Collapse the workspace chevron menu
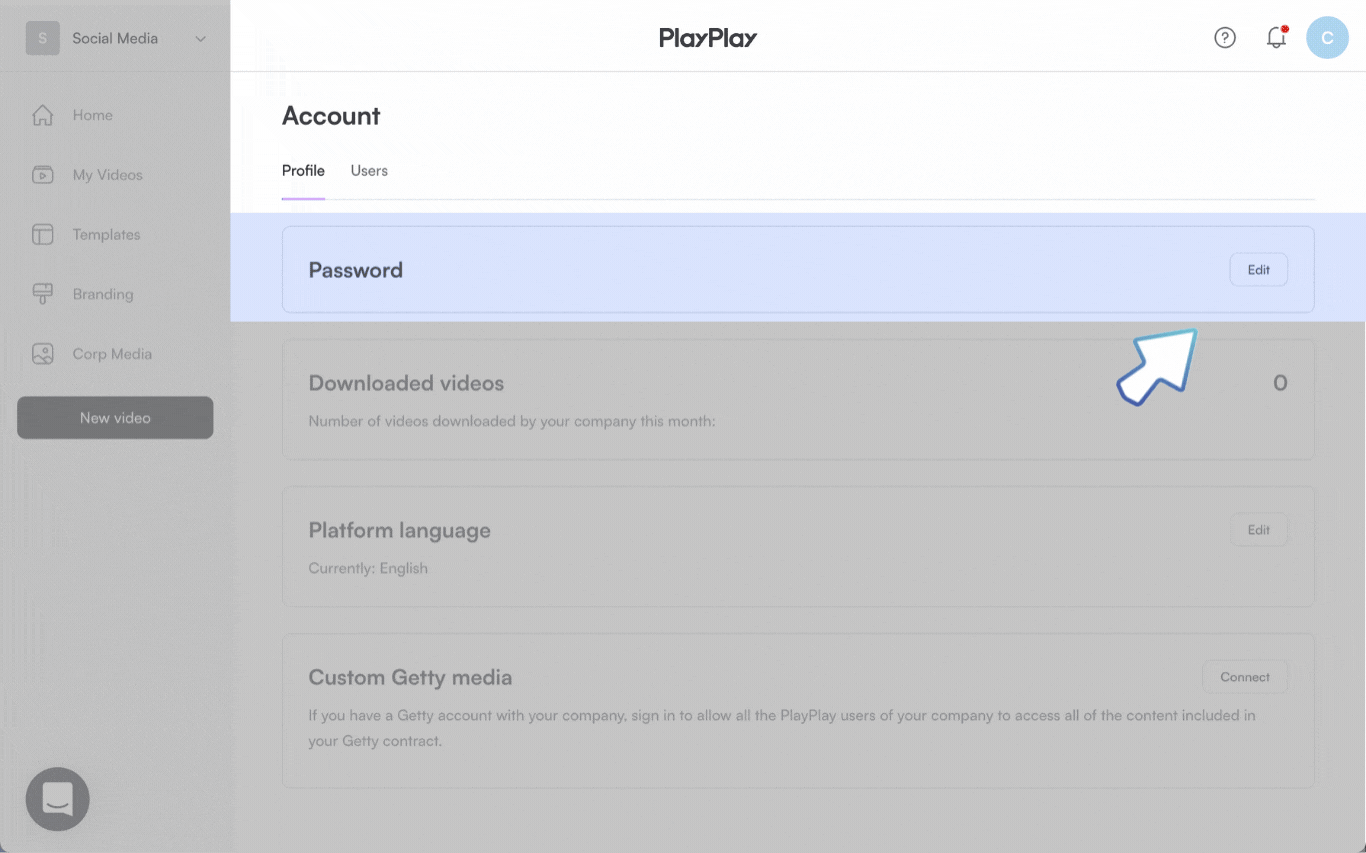Screen dimensions: 1366x853 pyautogui.click(x=200, y=38)
